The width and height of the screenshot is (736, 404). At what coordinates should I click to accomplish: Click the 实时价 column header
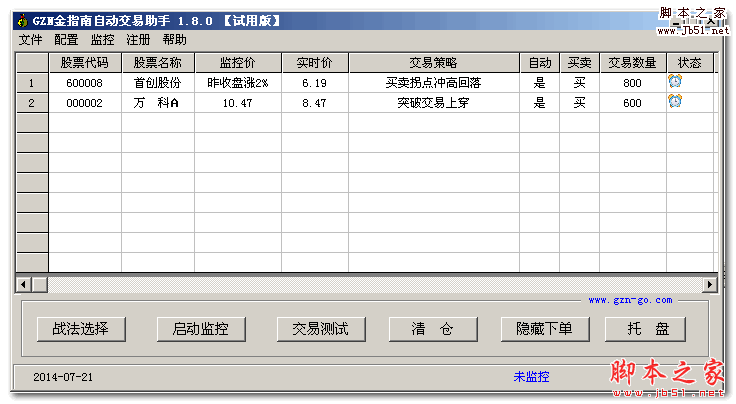[x=315, y=63]
